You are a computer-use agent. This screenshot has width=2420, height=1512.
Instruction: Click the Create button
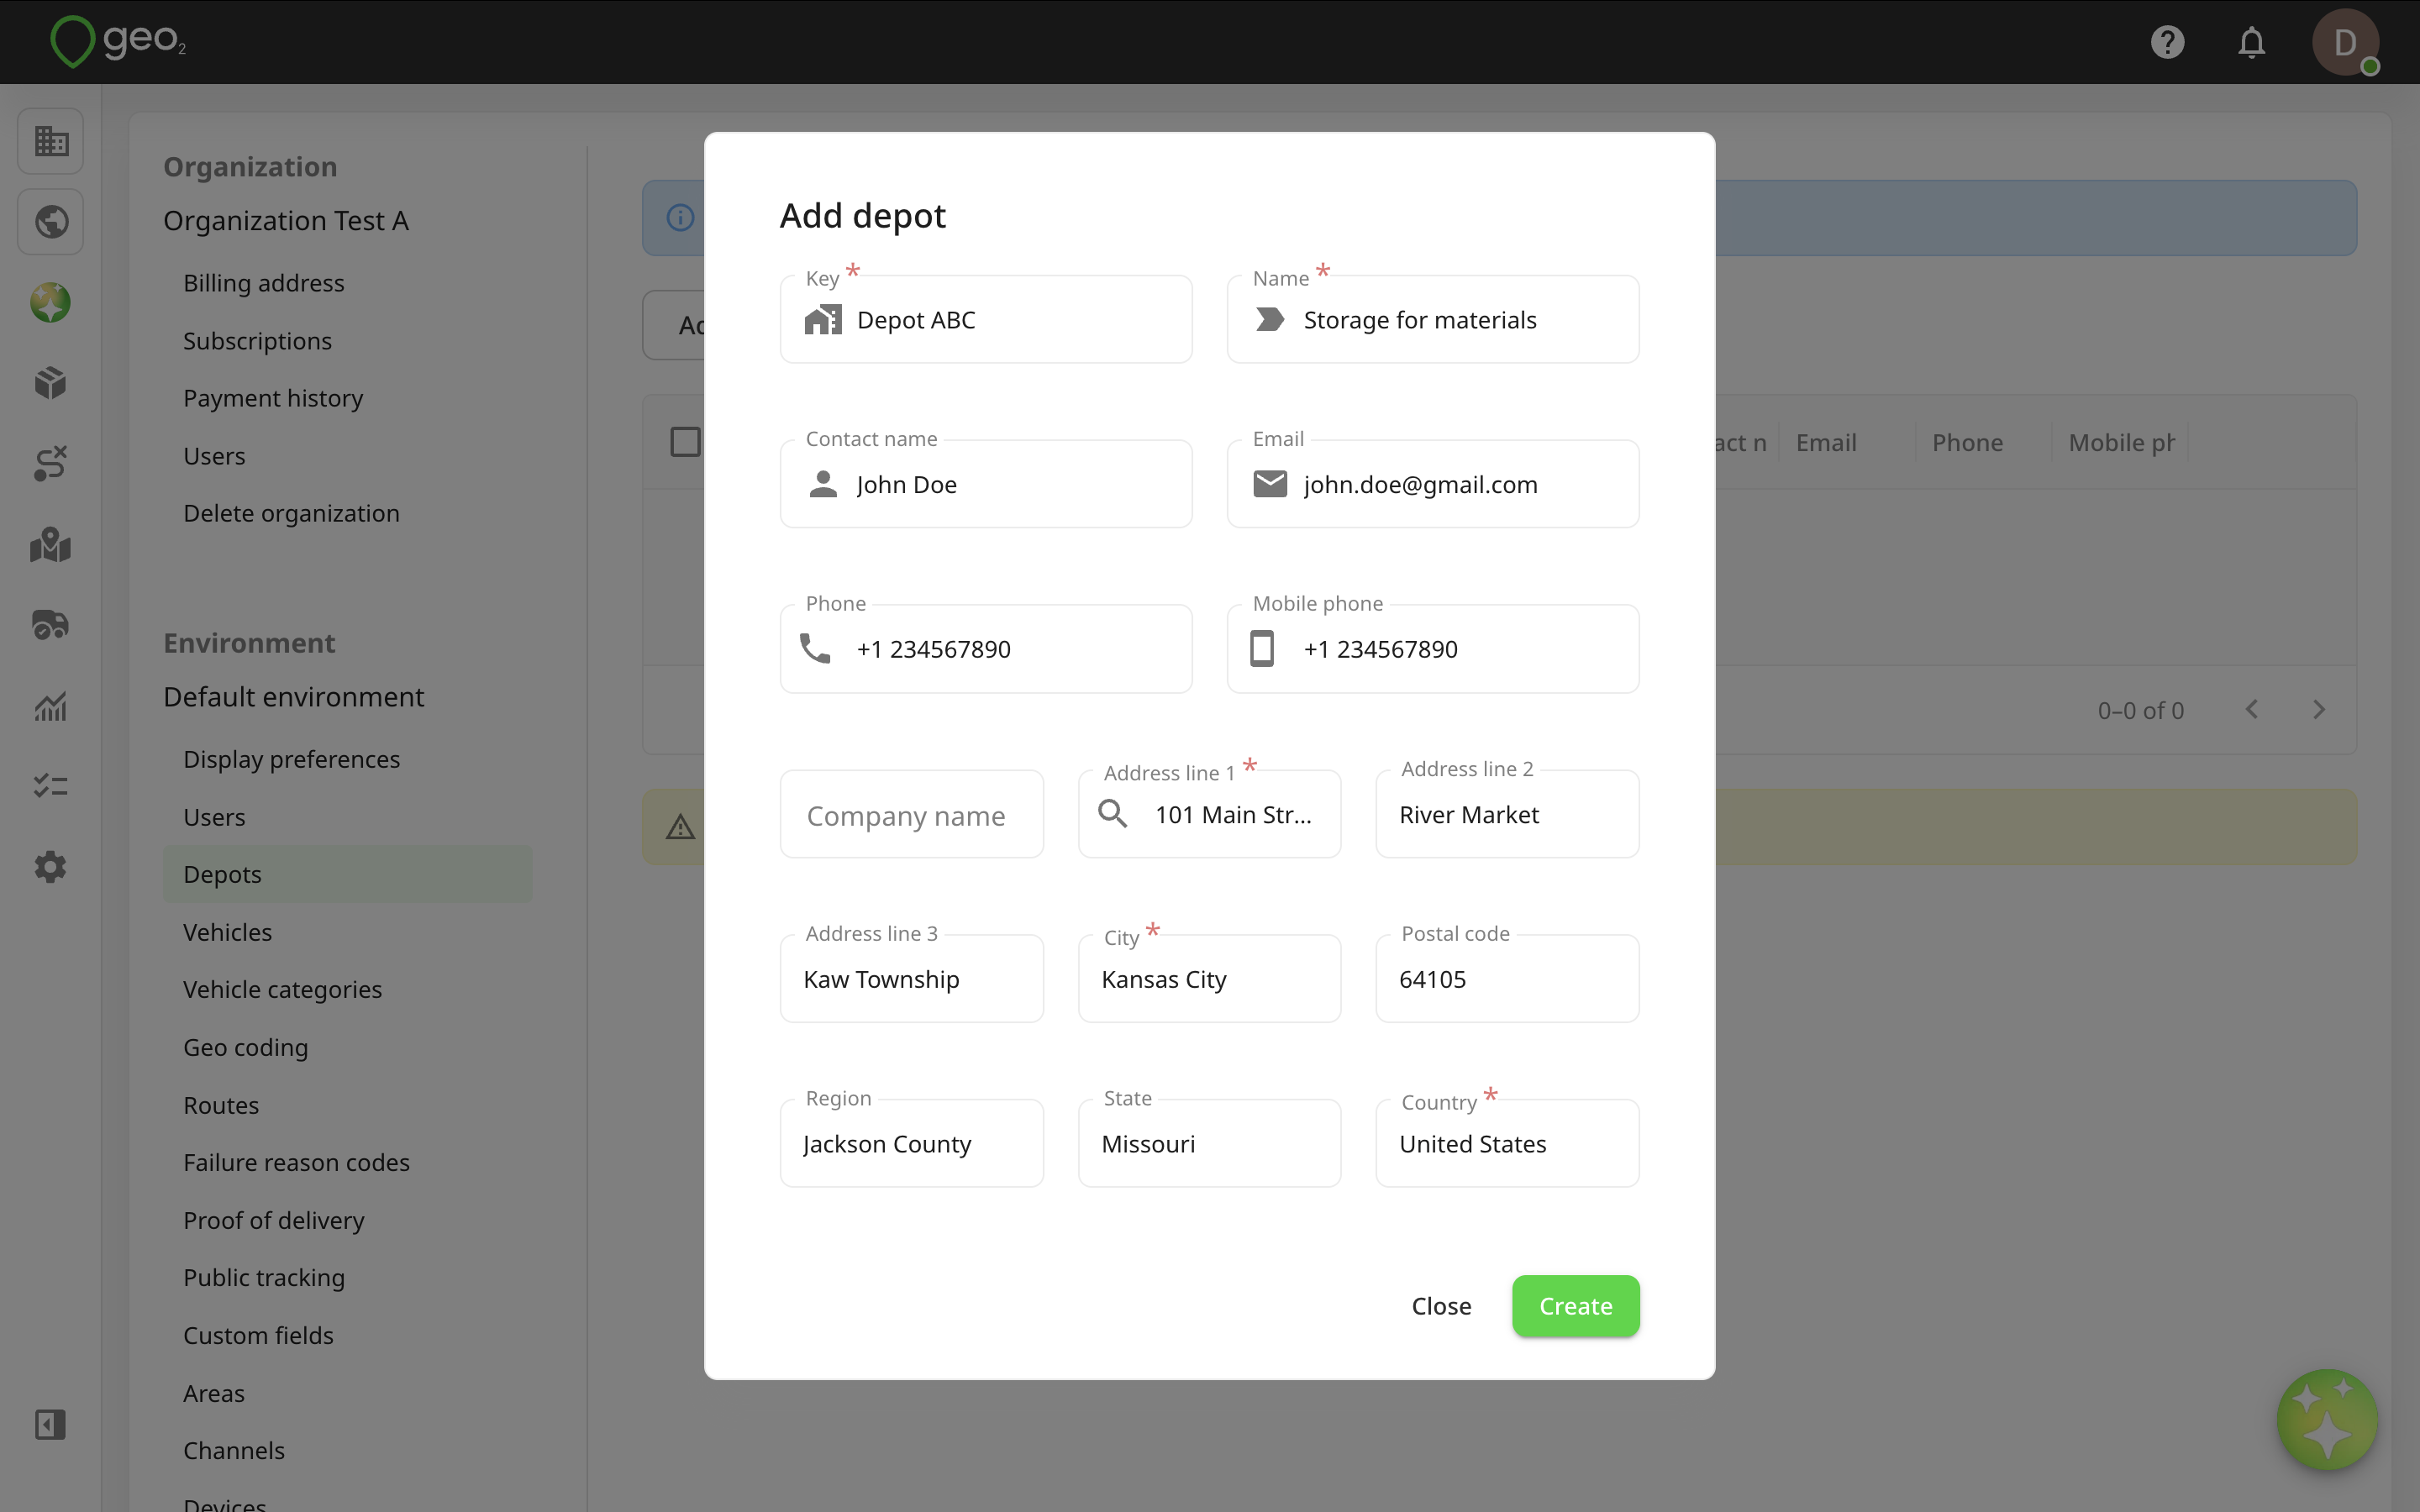click(1575, 1306)
